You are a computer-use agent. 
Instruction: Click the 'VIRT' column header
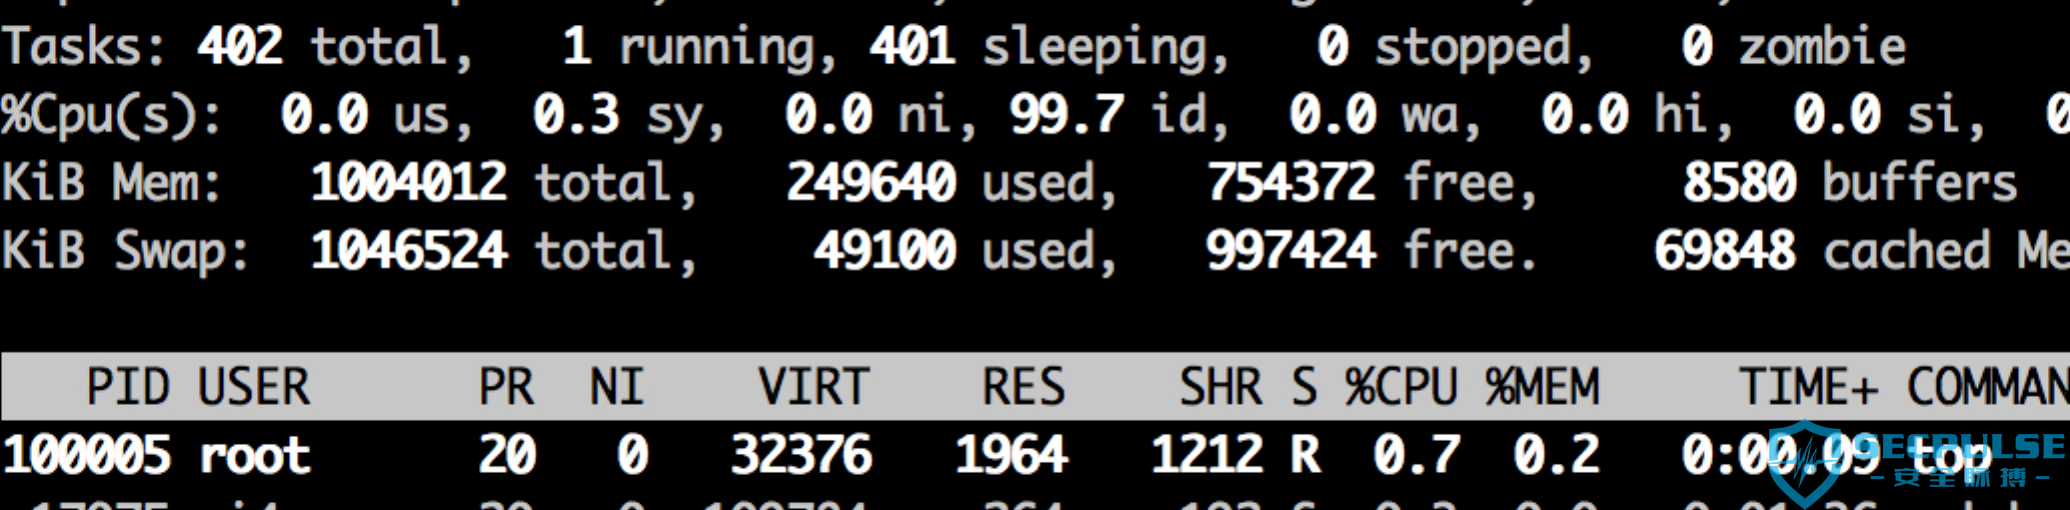pos(814,387)
